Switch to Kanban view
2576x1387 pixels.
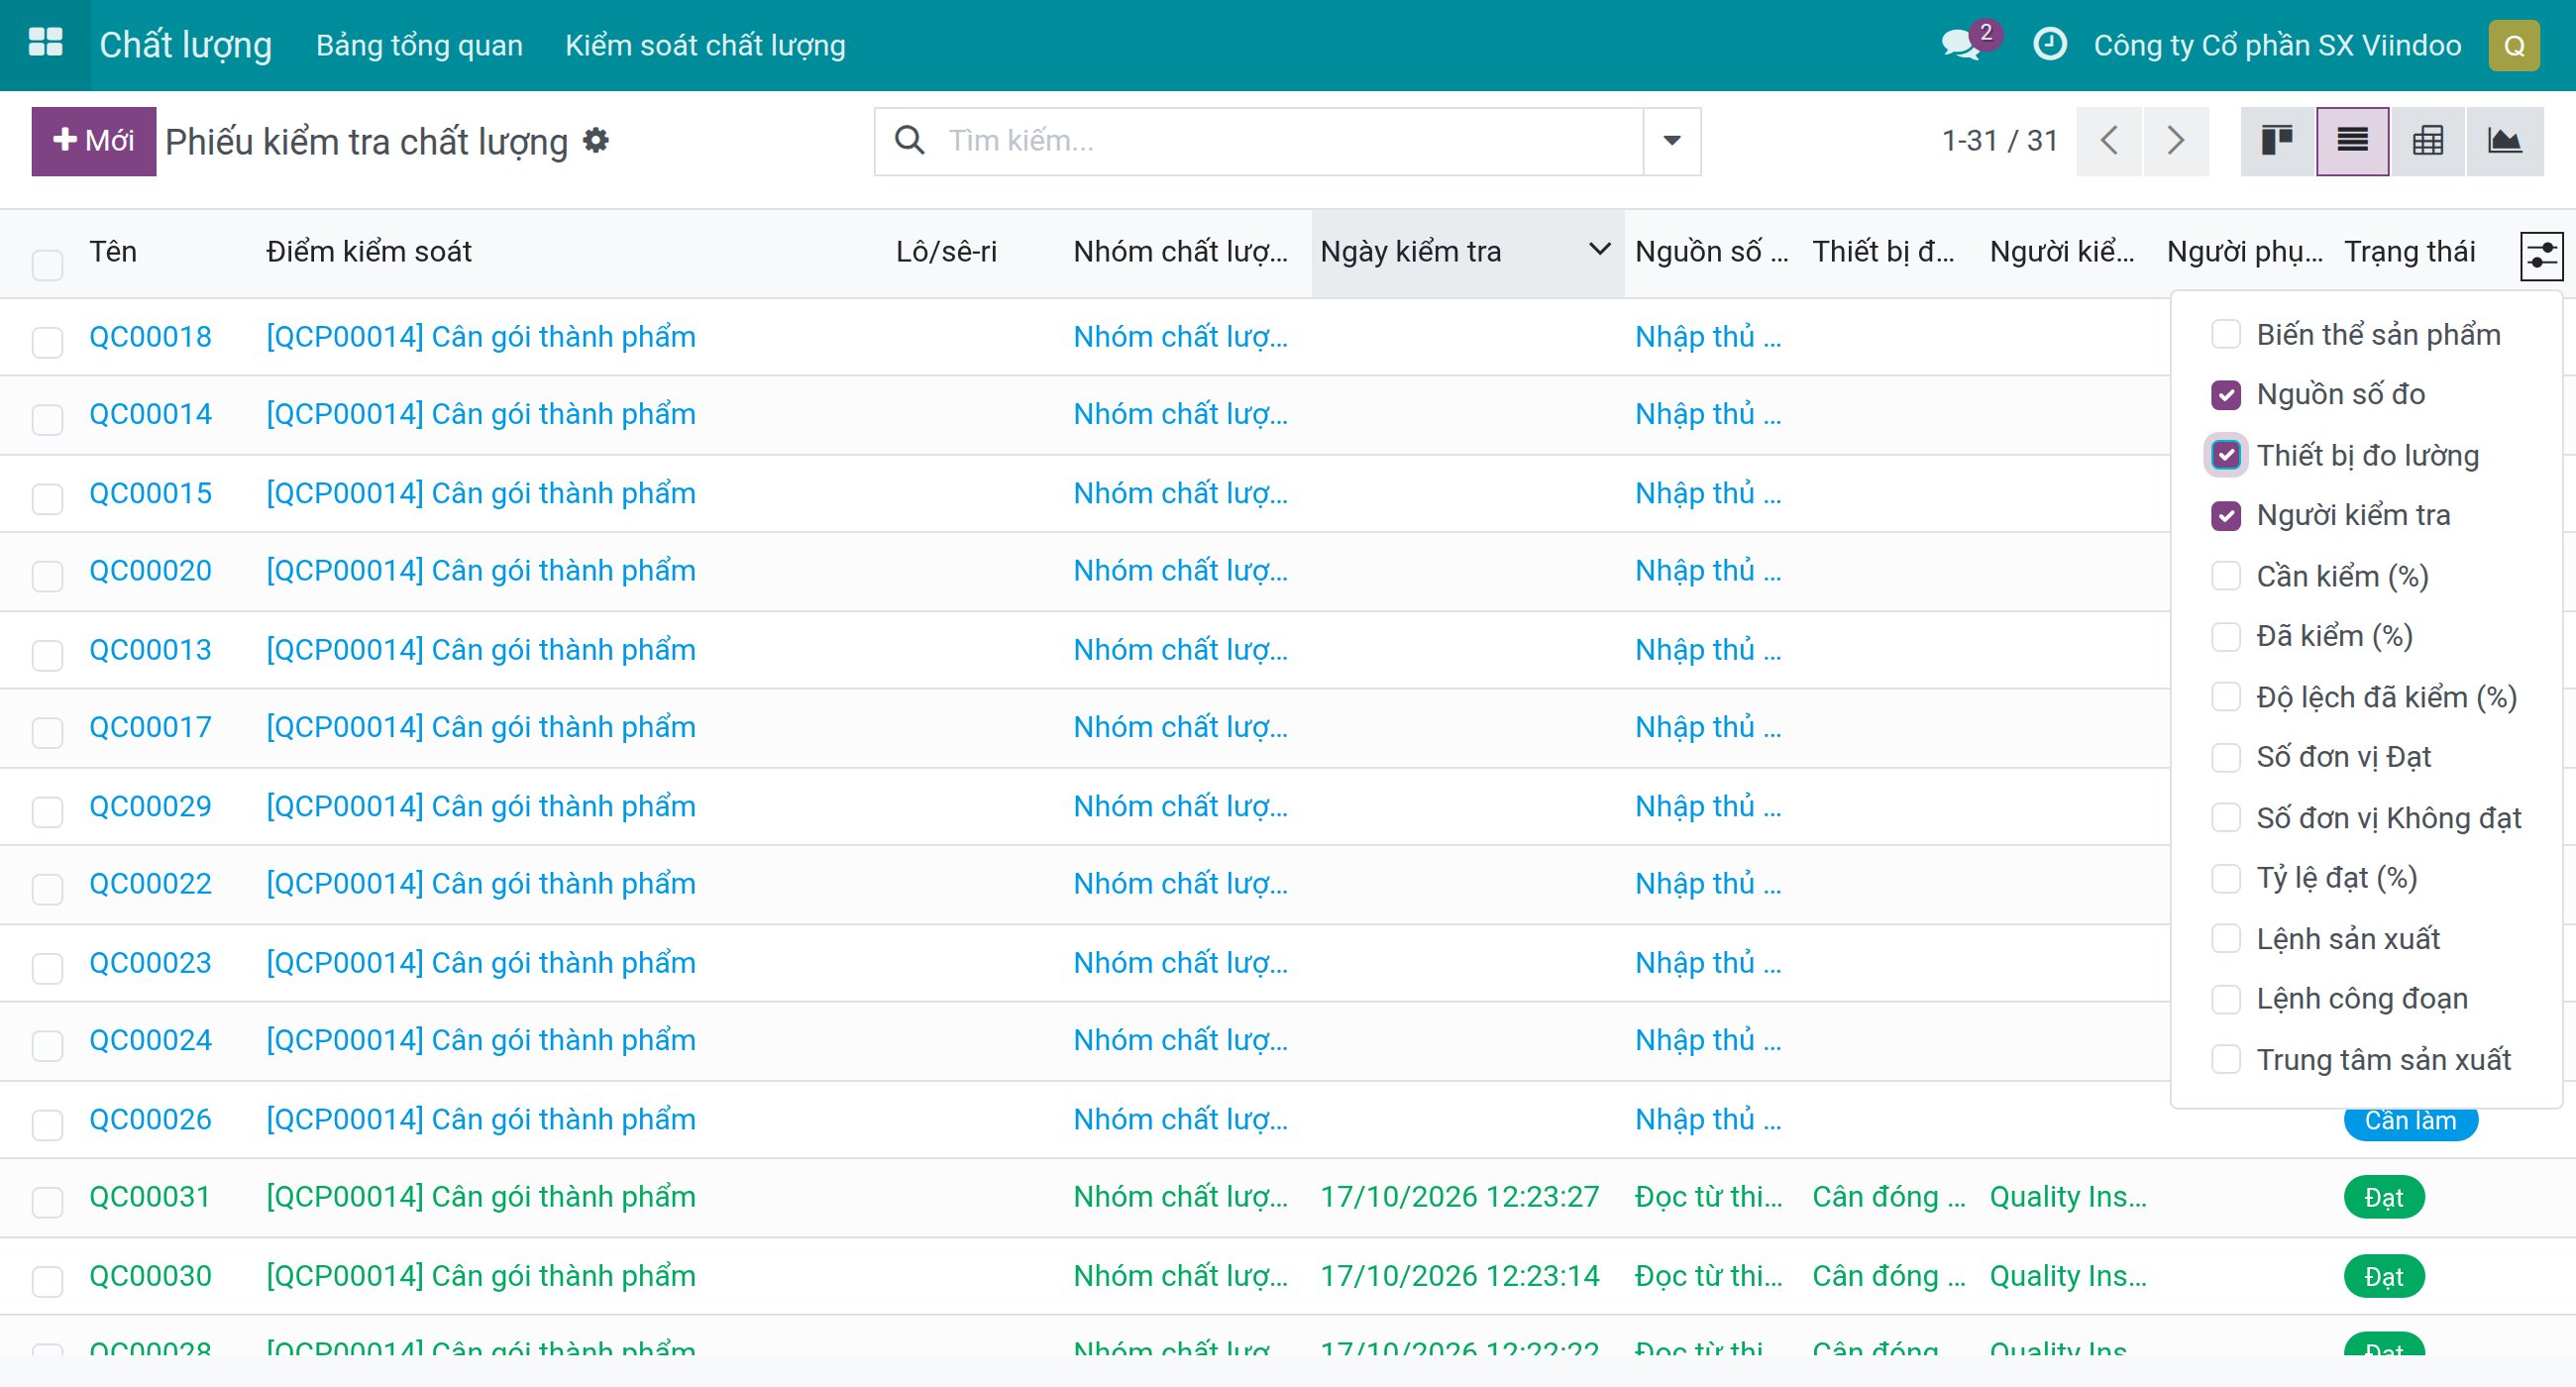coord(2277,141)
